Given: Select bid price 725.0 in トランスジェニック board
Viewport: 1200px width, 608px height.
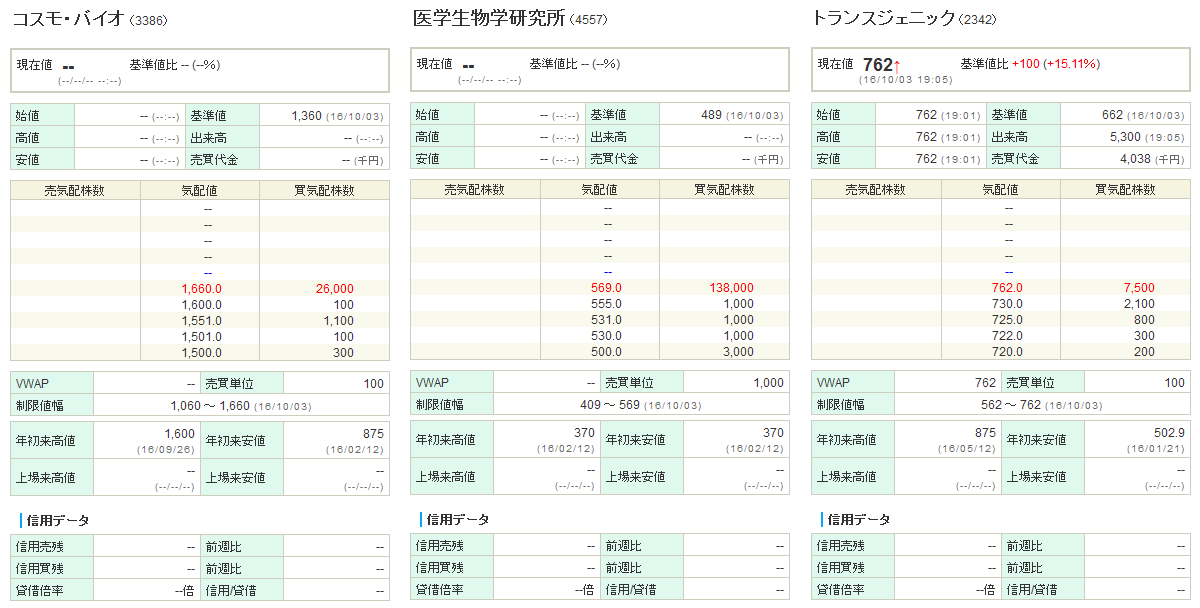Looking at the screenshot, I should 1007,320.
